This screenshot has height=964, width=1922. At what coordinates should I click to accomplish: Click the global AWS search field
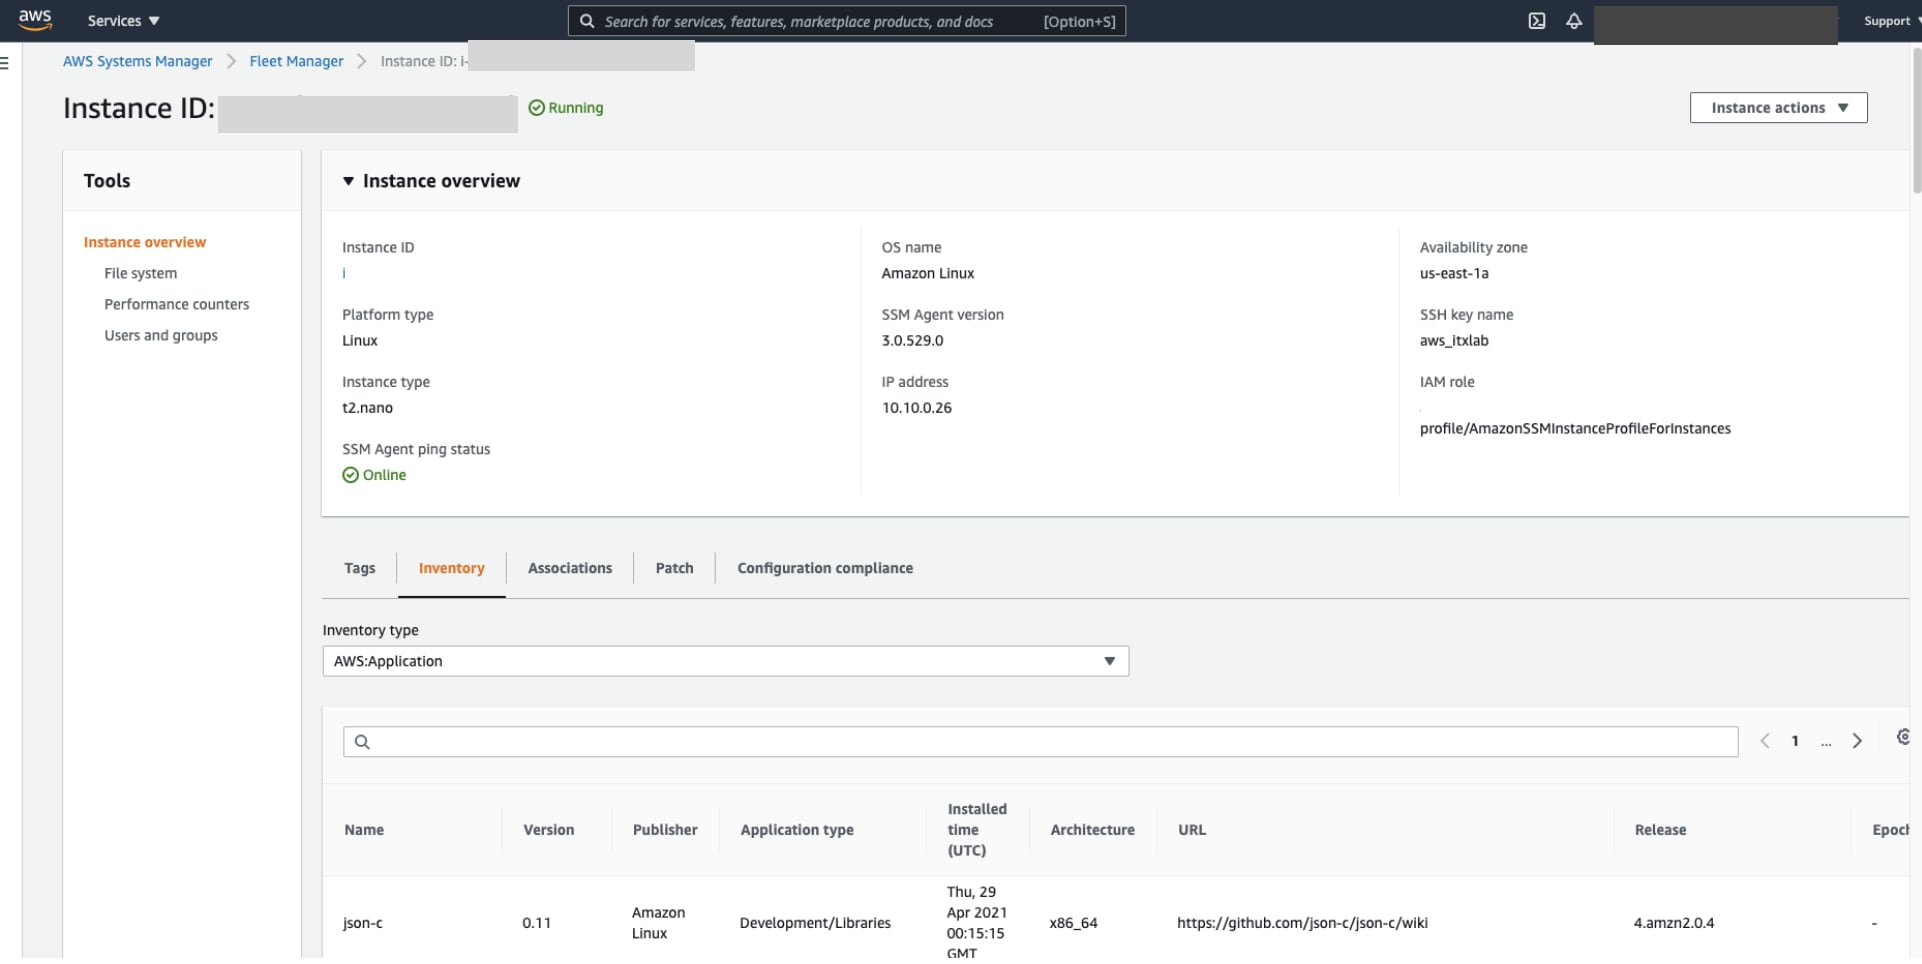[x=847, y=21]
